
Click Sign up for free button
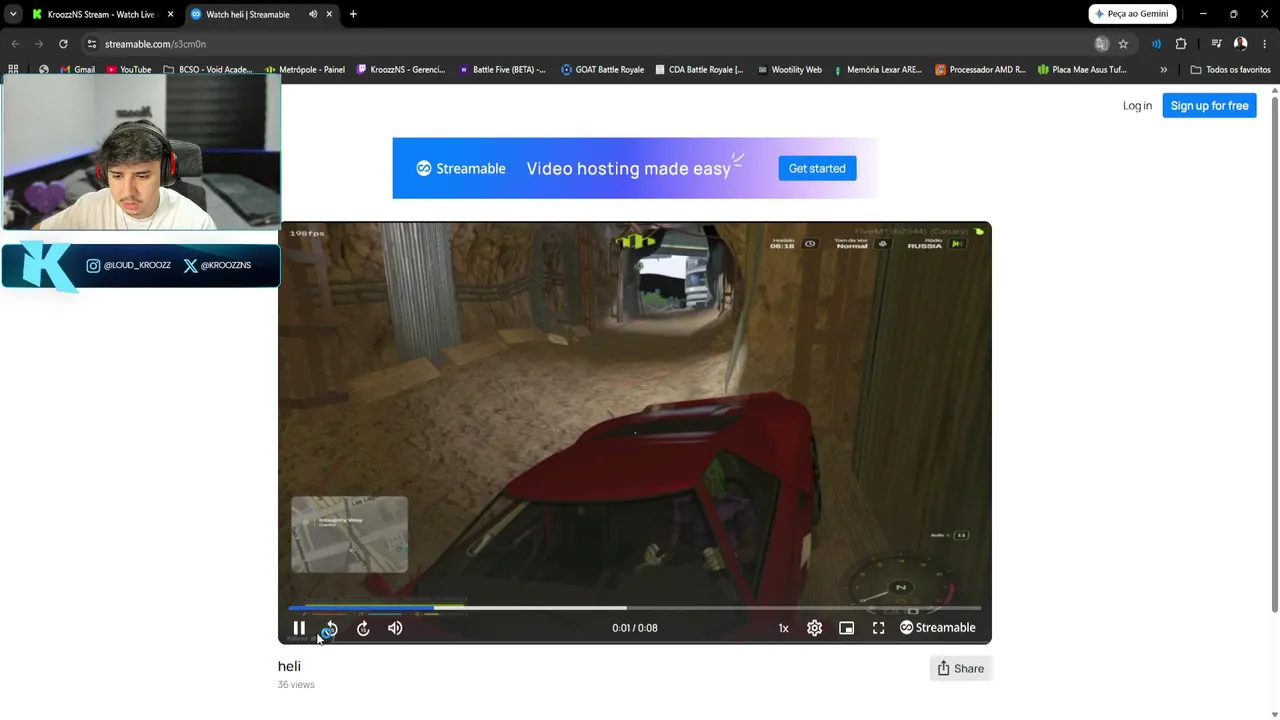[x=1209, y=106]
